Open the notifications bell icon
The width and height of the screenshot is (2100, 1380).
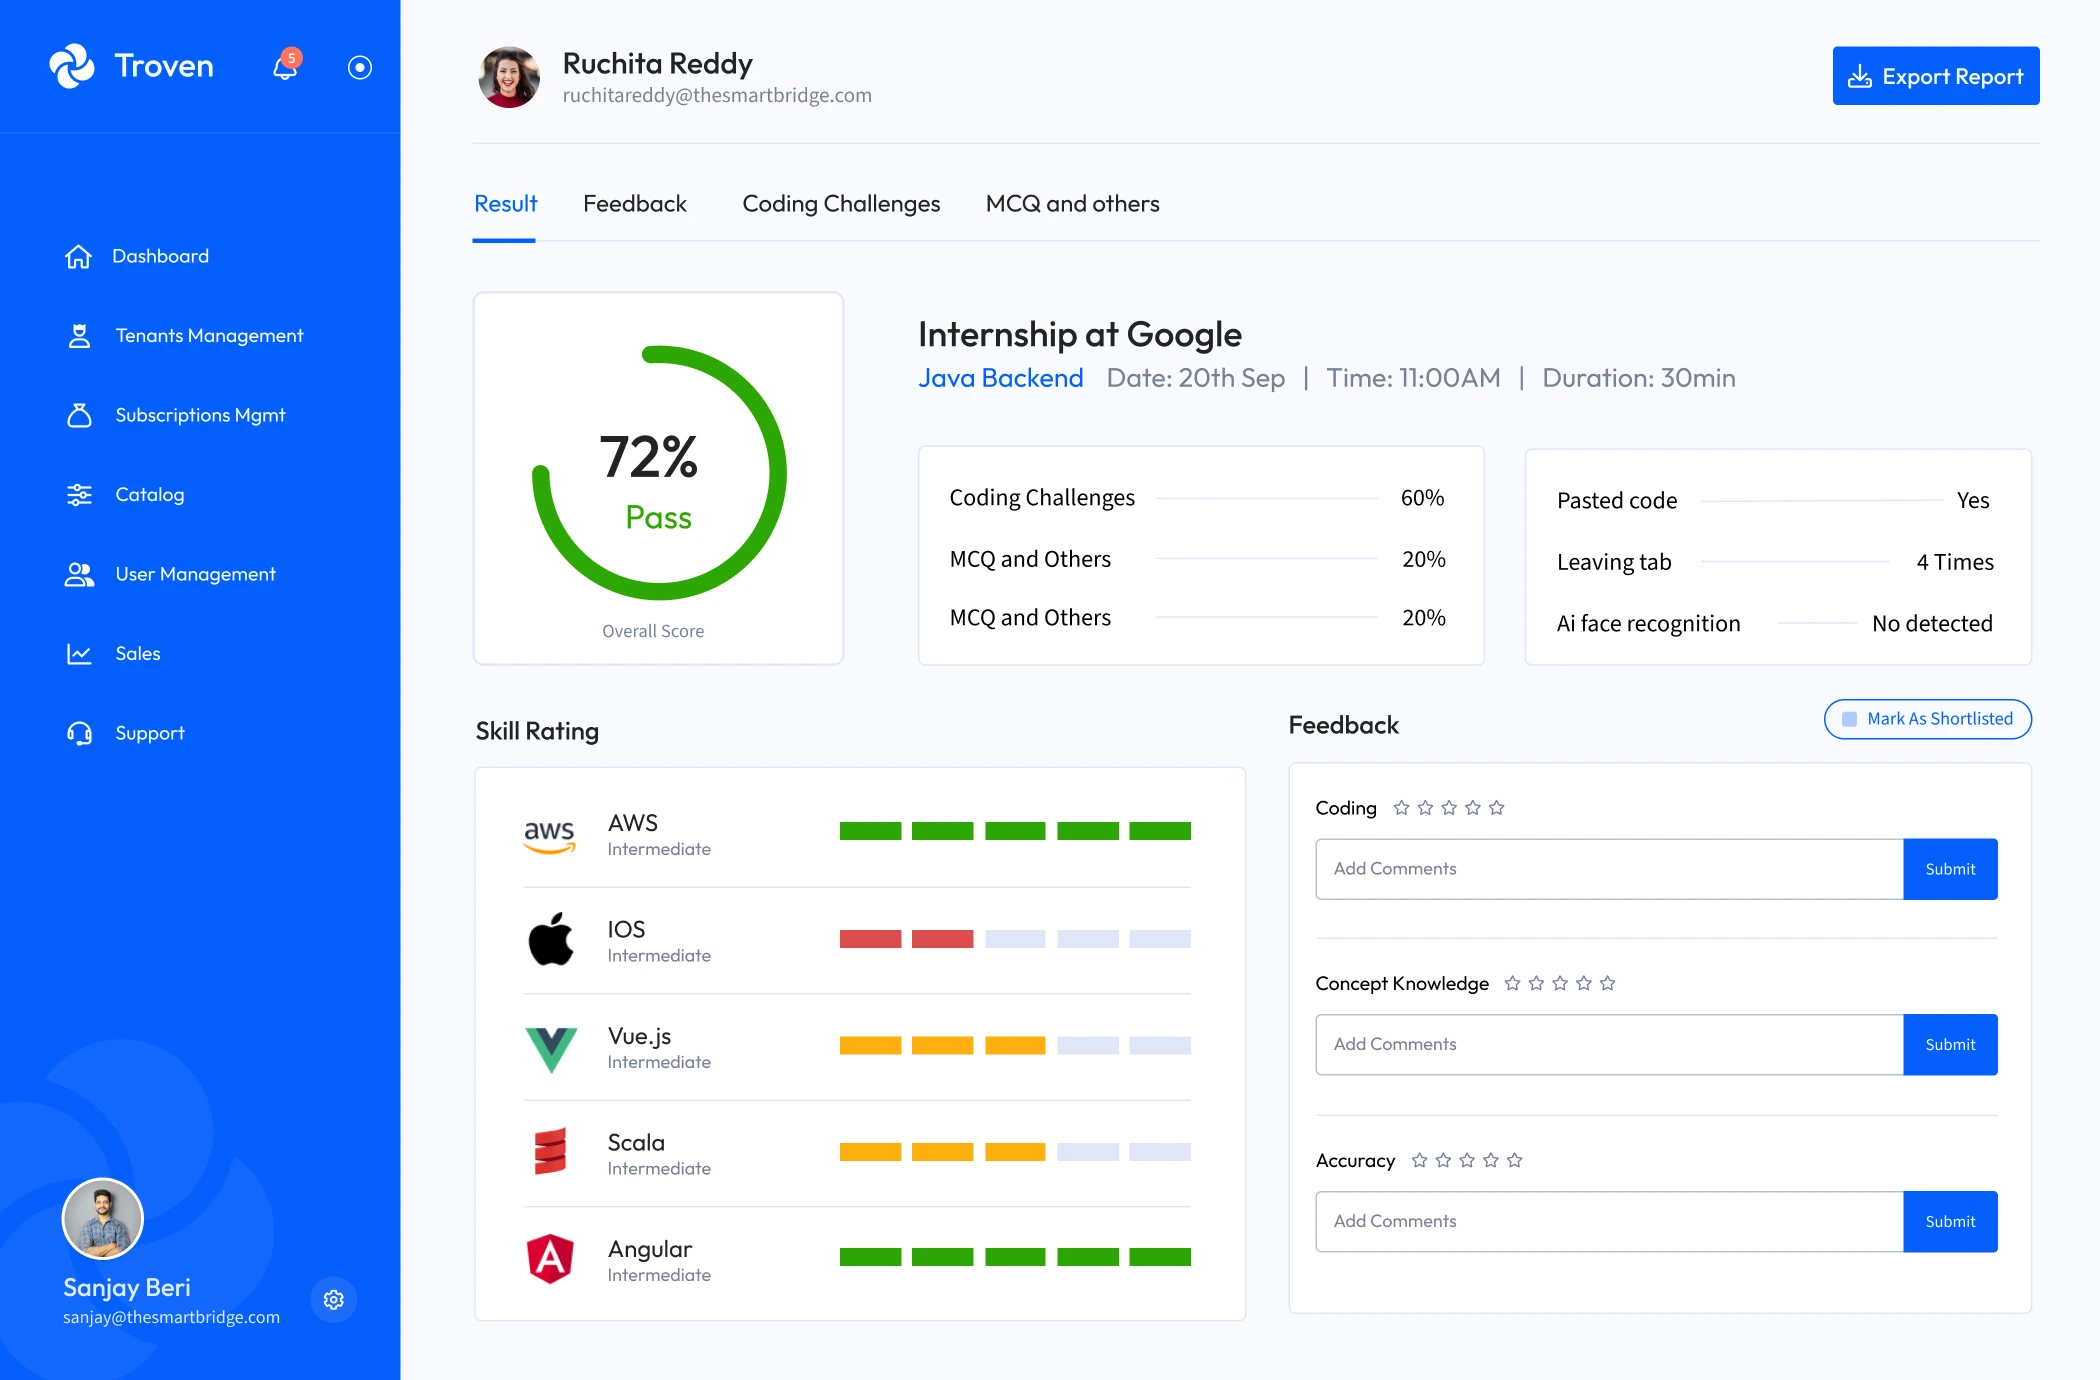coord(285,67)
